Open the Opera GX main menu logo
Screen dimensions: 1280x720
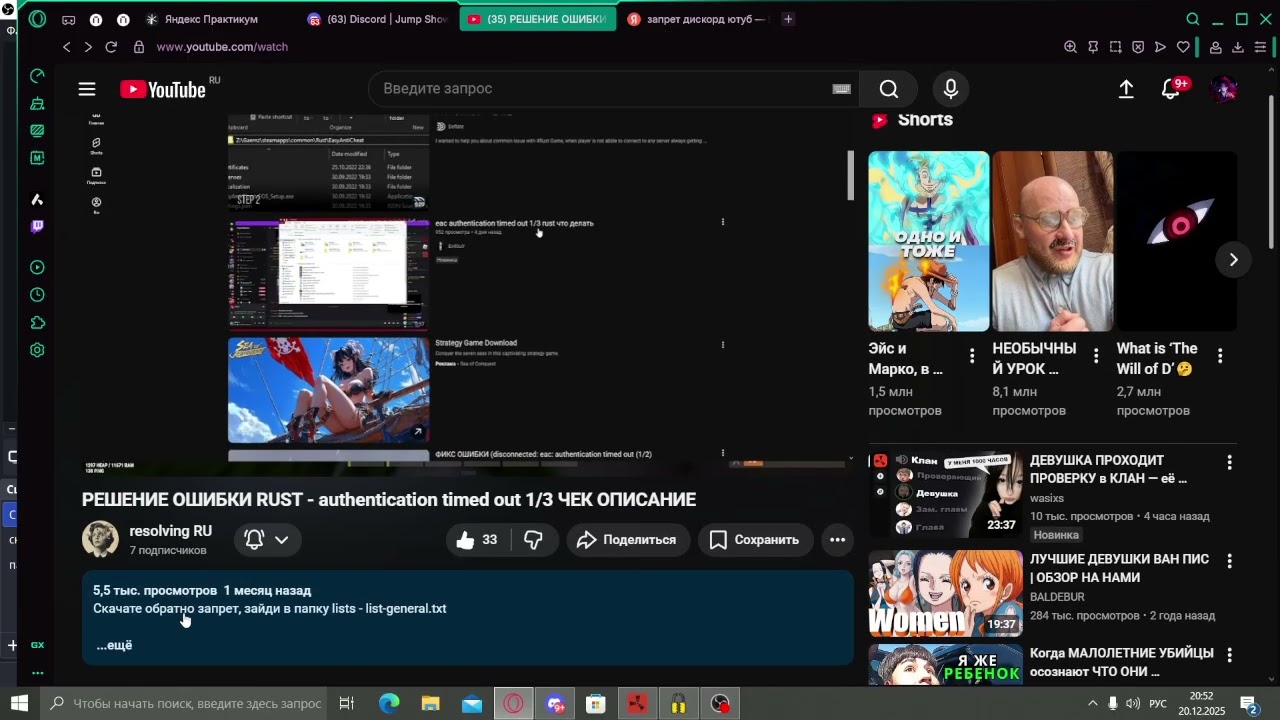tap(37, 19)
